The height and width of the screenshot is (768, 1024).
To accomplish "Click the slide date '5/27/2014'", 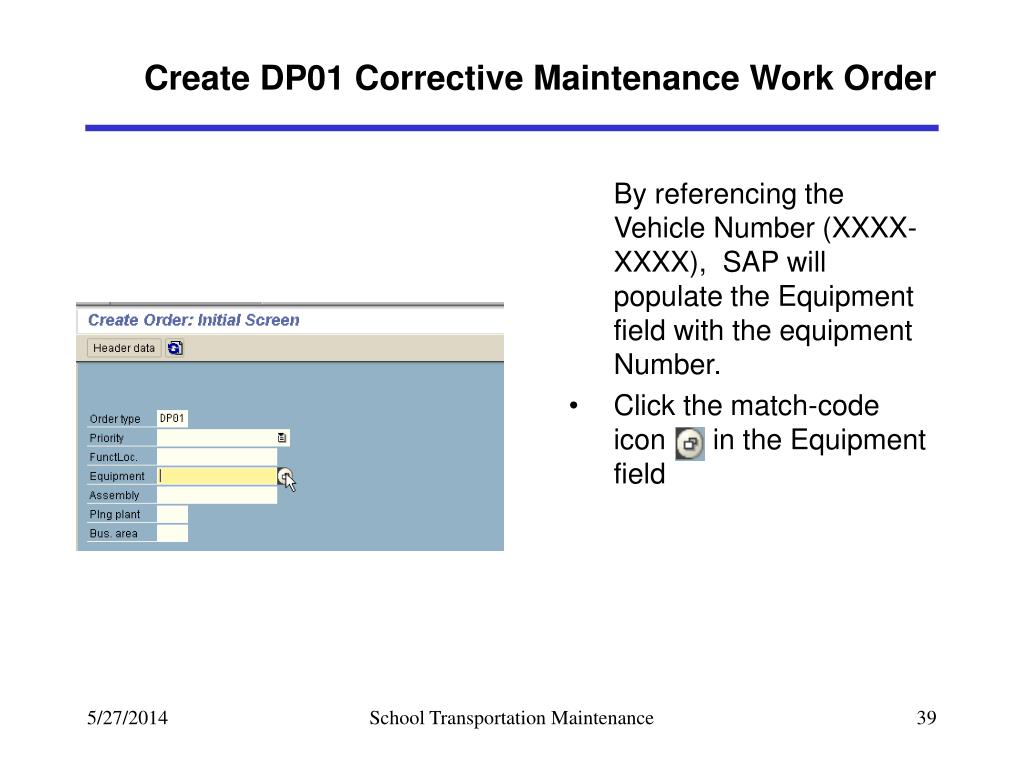I will coord(127,718).
